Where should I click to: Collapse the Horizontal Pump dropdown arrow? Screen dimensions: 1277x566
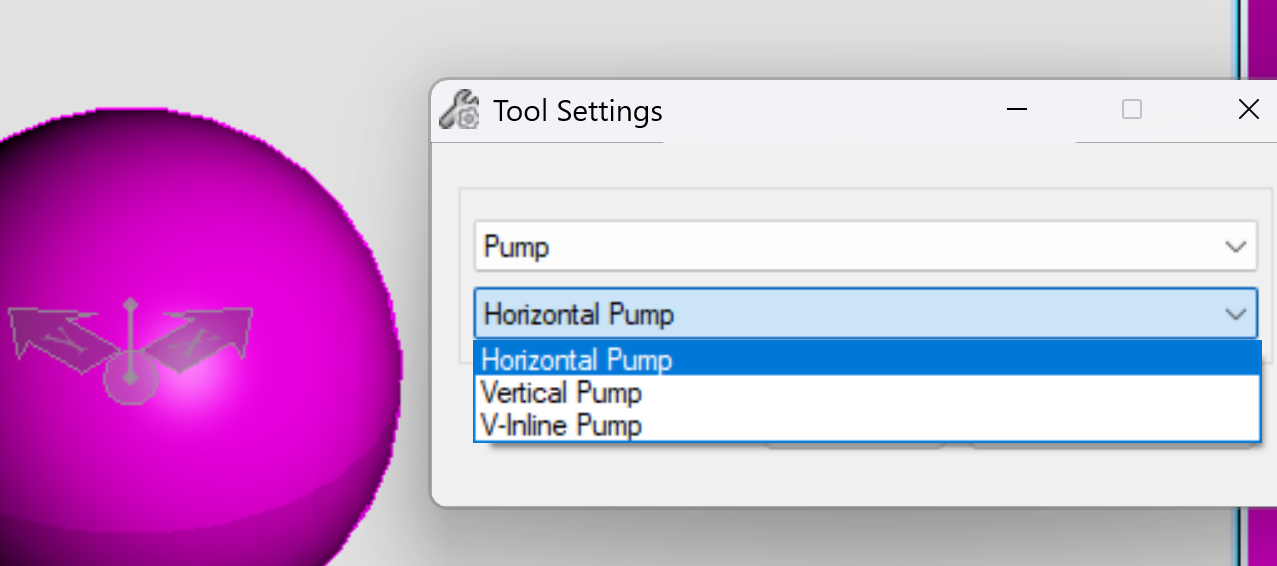[1236, 315]
